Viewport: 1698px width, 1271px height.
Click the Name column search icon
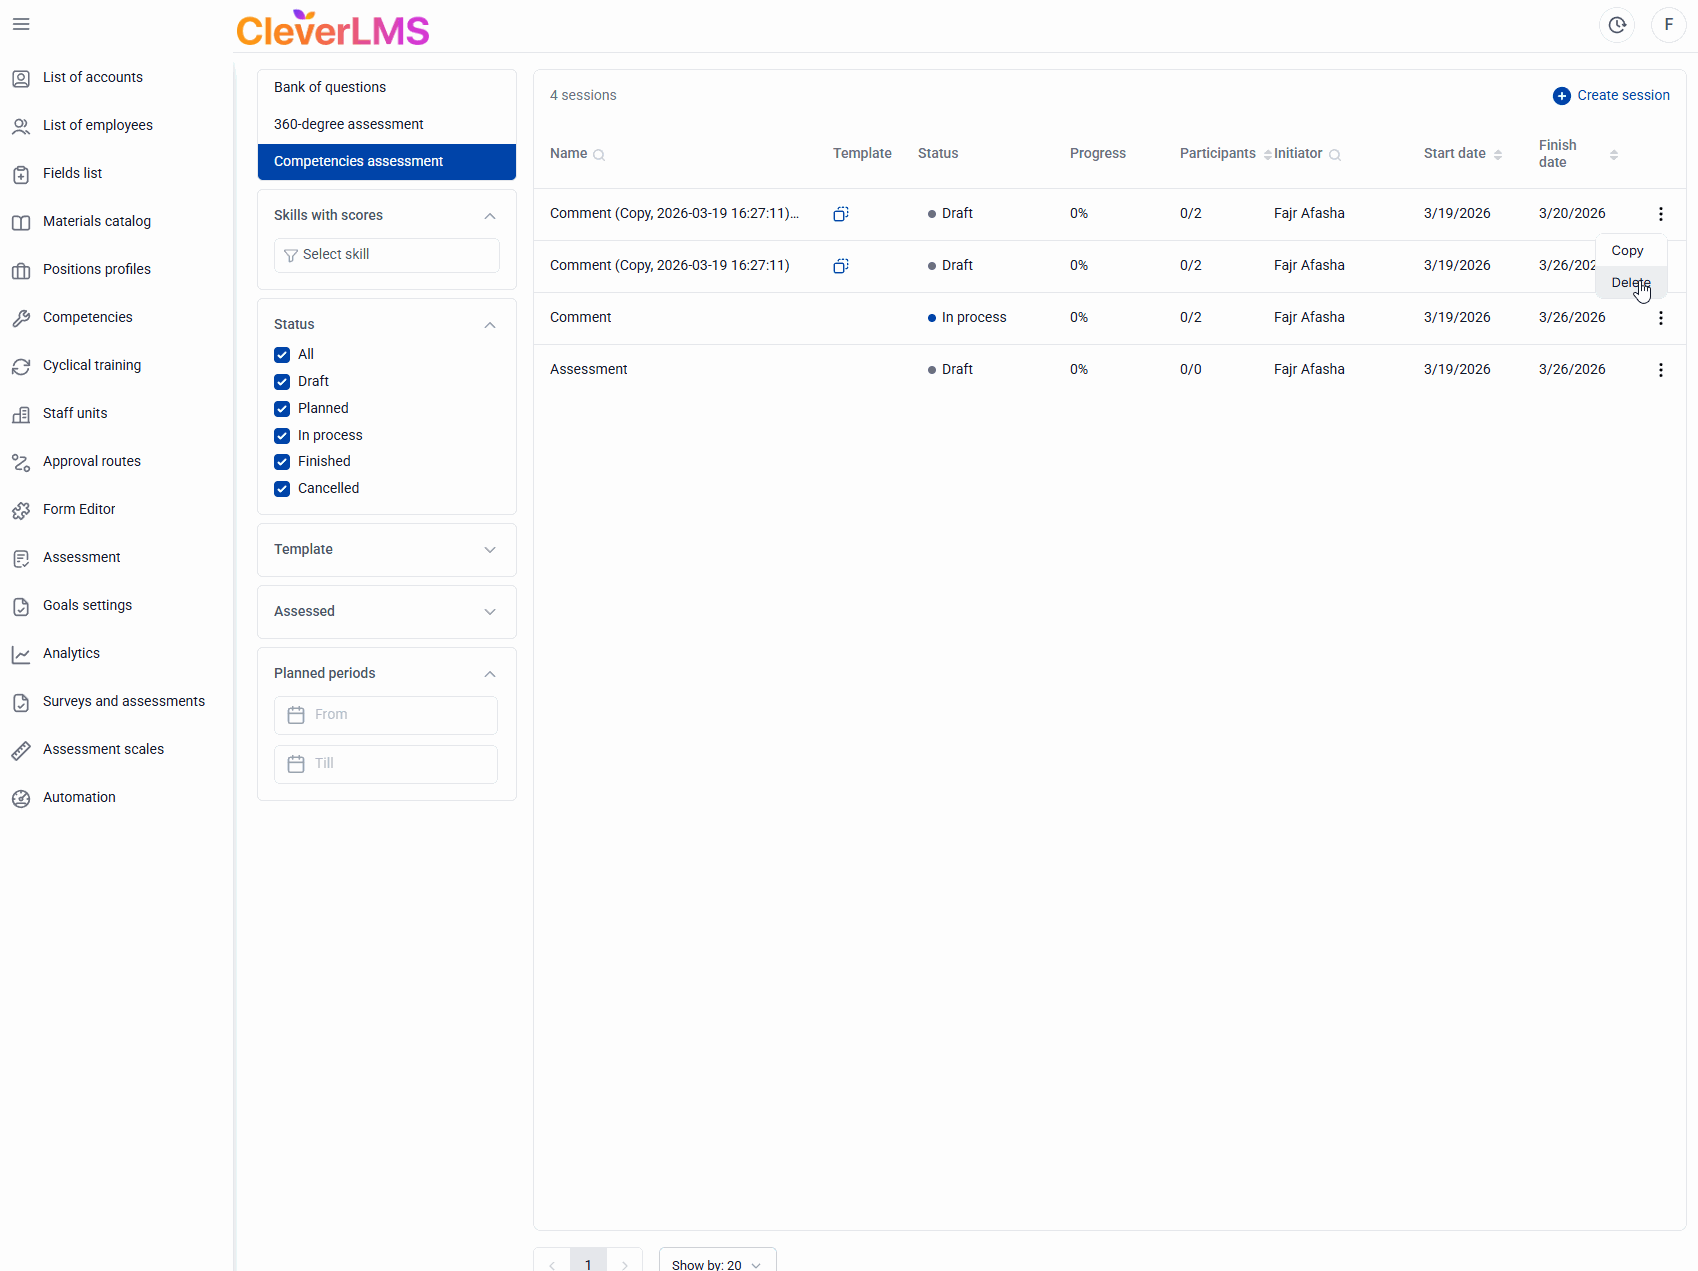click(x=599, y=155)
